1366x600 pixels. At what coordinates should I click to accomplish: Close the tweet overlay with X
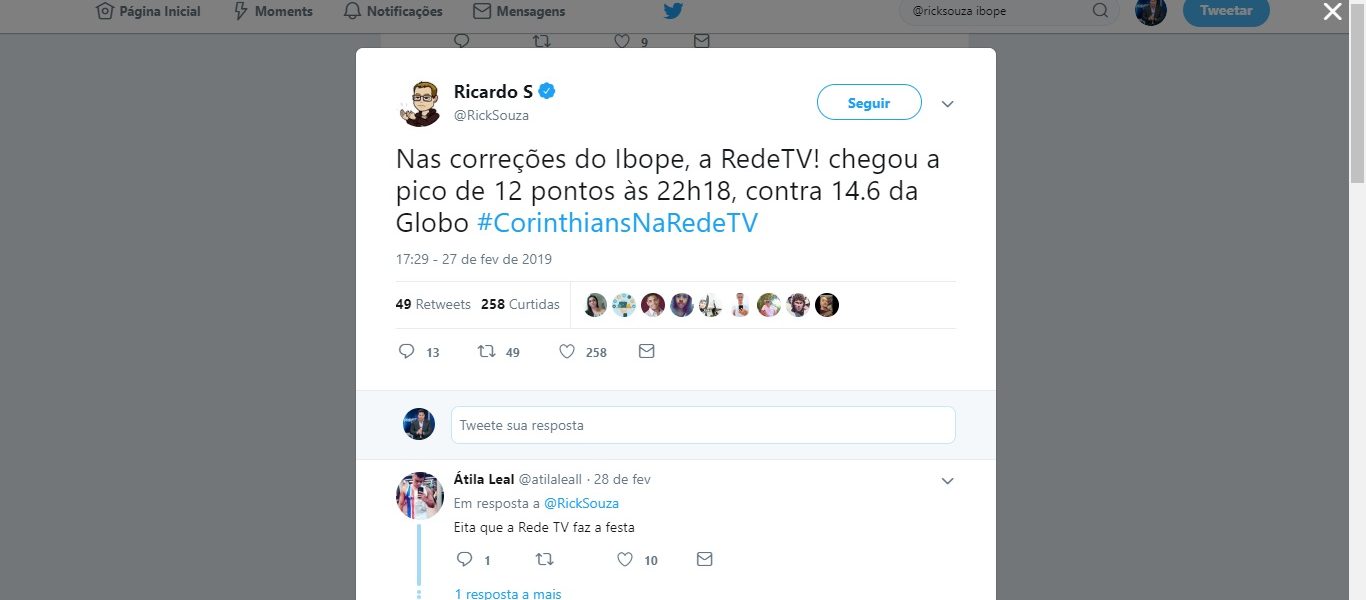pyautogui.click(x=1332, y=12)
